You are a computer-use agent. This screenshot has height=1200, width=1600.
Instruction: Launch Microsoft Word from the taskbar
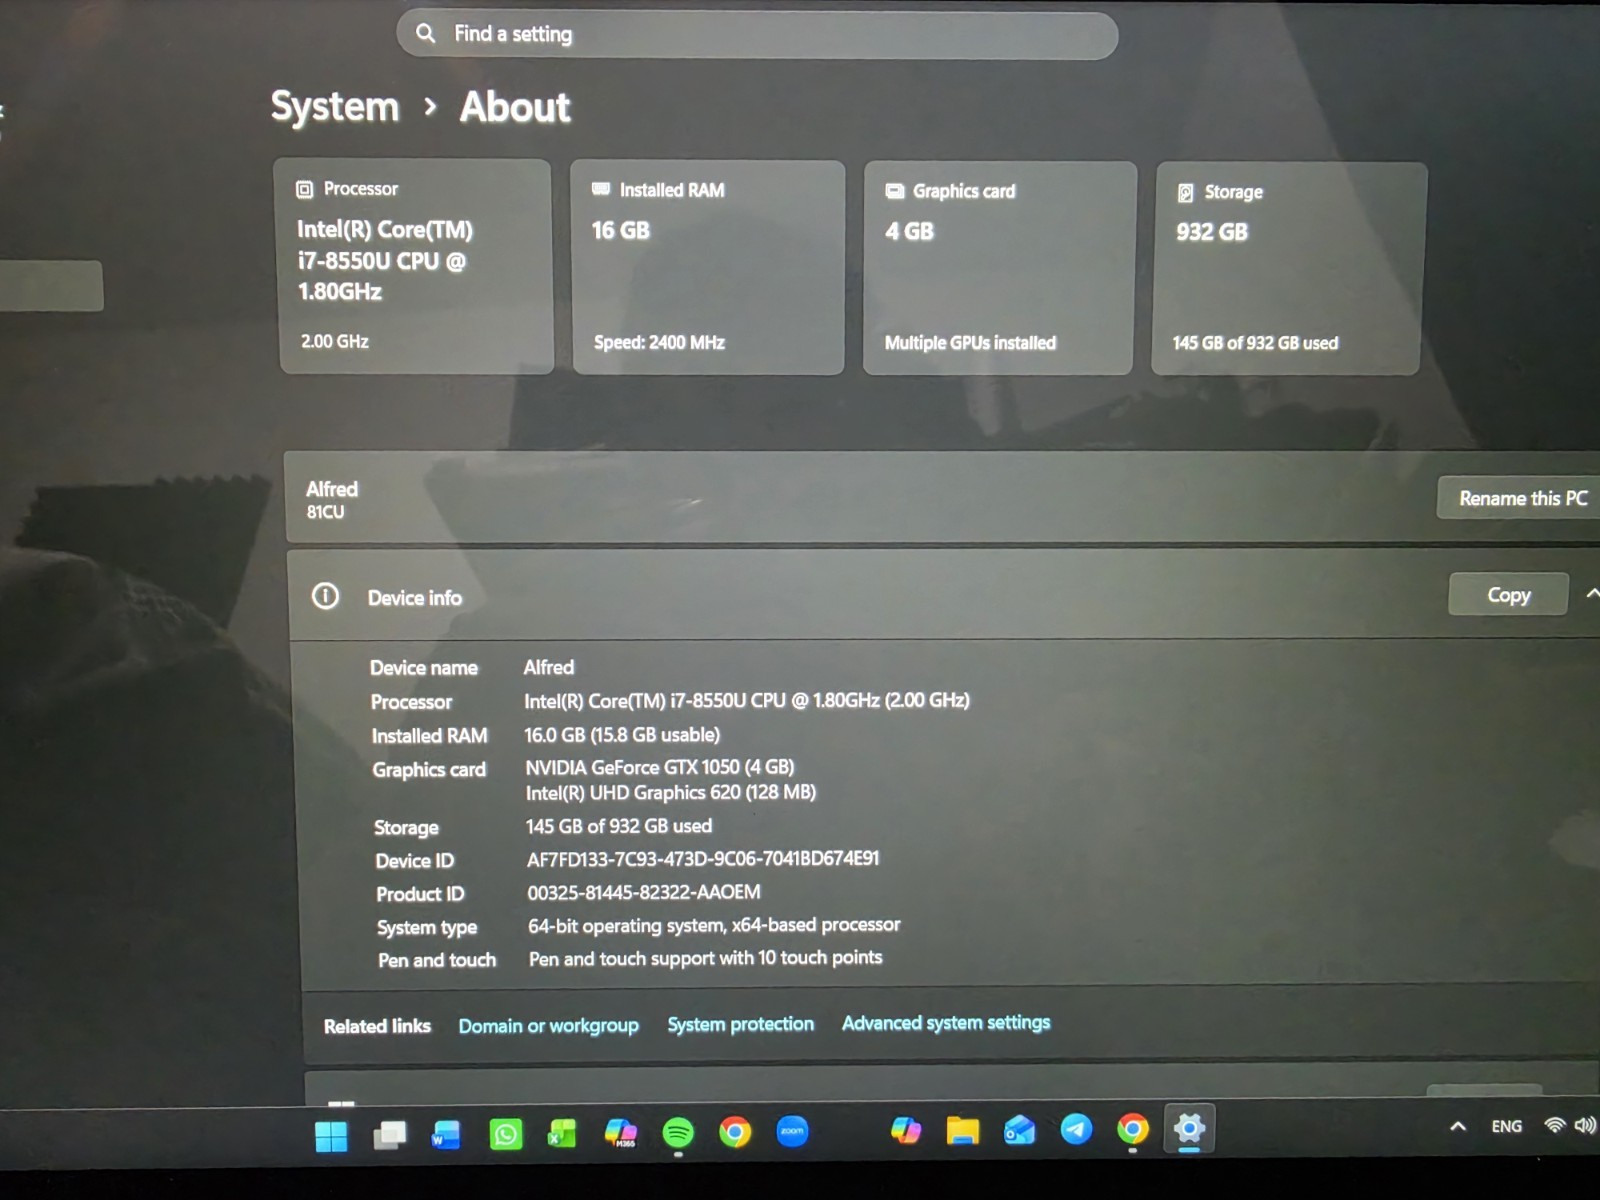pyautogui.click(x=446, y=1134)
